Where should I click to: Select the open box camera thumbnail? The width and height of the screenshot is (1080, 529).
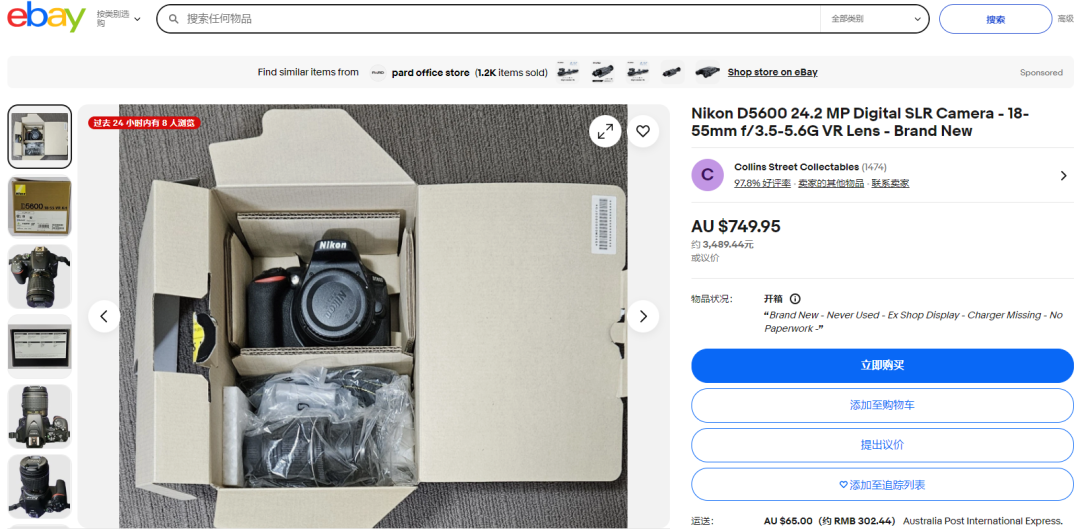click(x=40, y=136)
